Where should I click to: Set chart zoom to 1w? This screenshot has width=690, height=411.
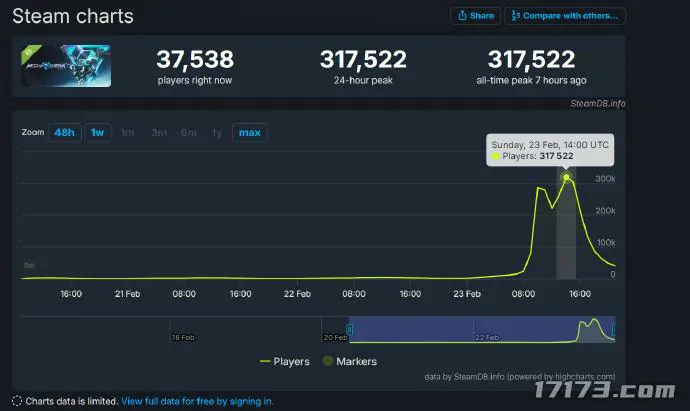click(97, 132)
